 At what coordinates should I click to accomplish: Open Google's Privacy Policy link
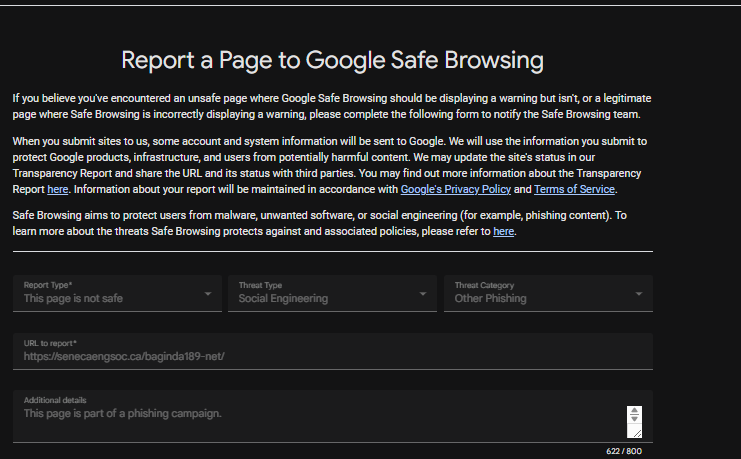[456, 189]
